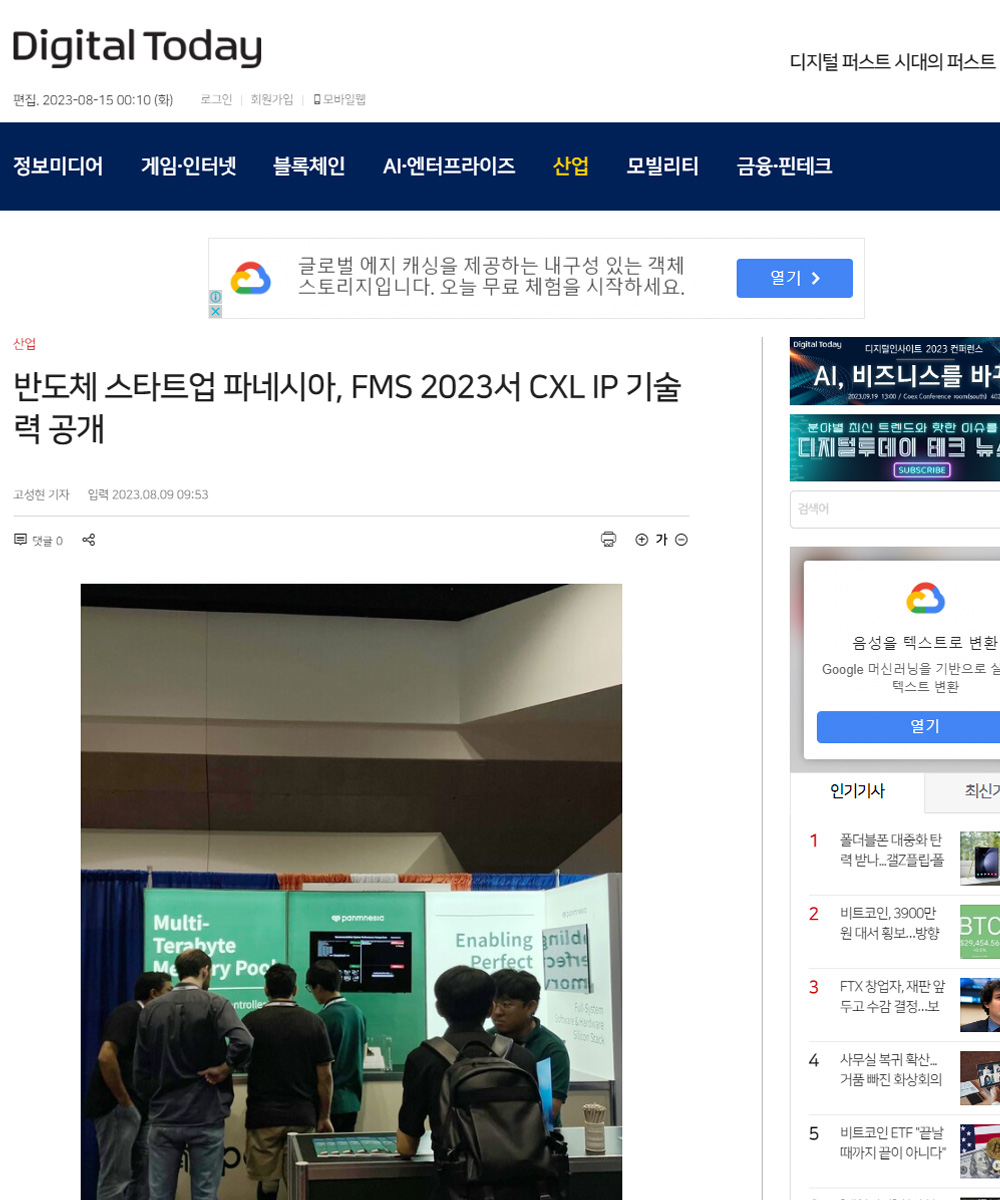Click the ad info icon on banner
The image size is (1000, 1200).
pyautogui.click(x=215, y=297)
